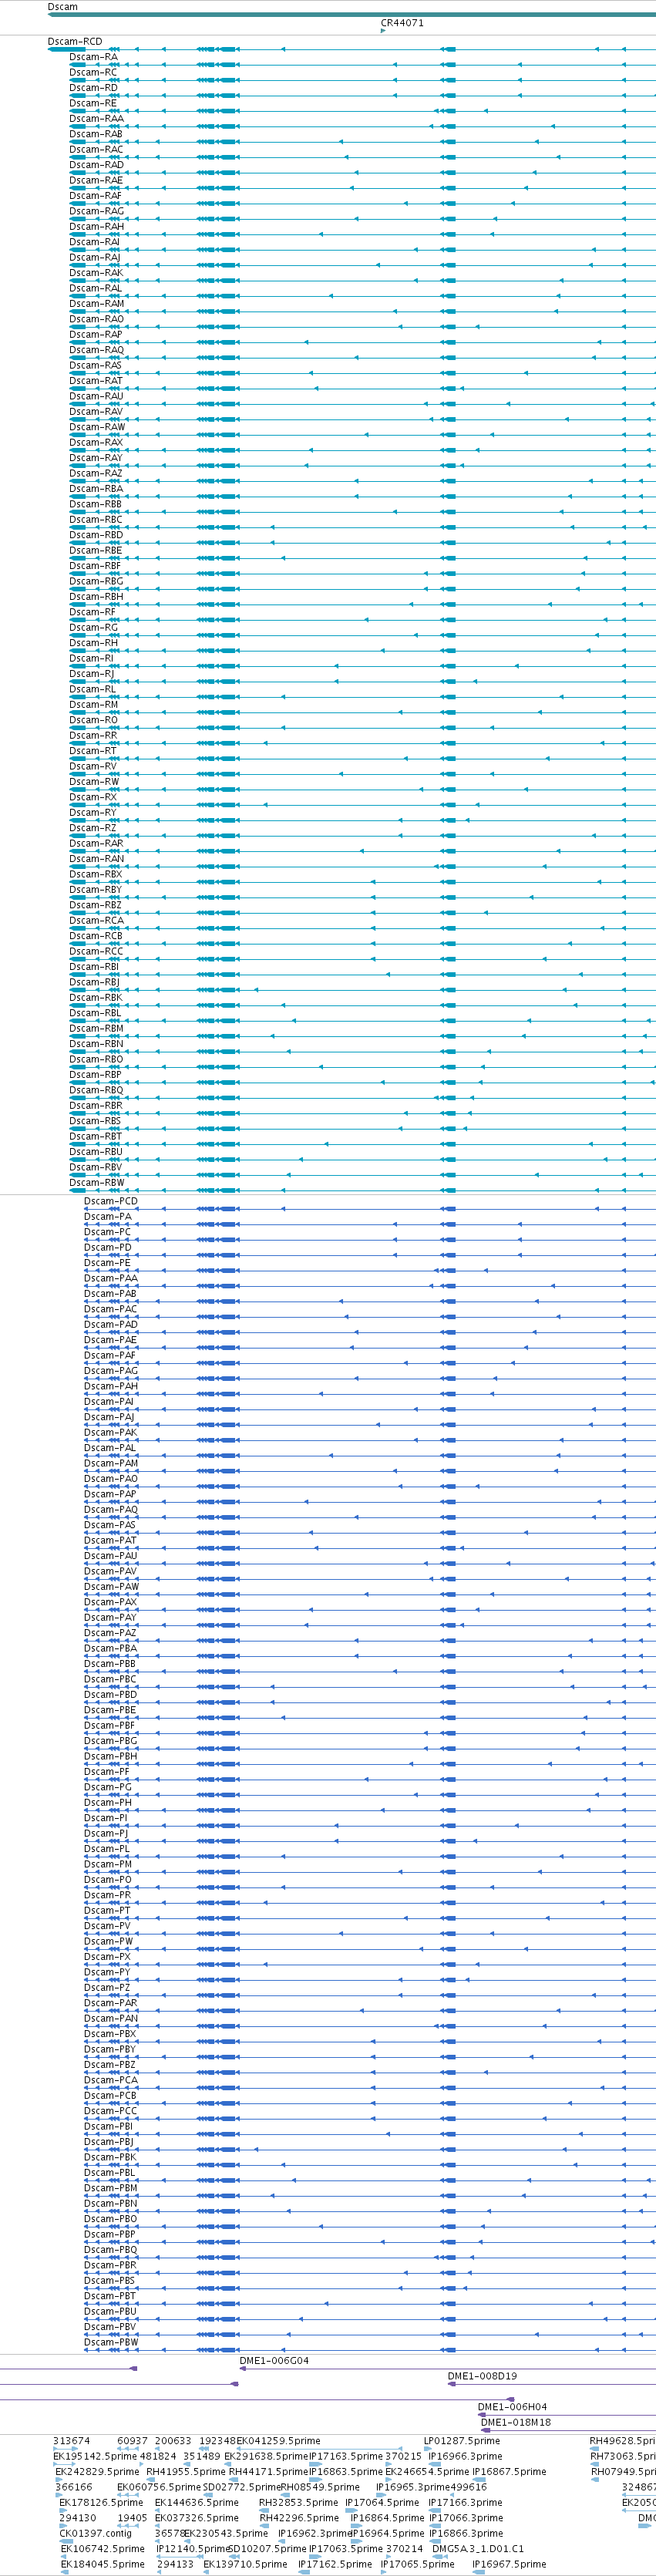The height and width of the screenshot is (2576, 656).
Task: Select the Dscam-RAK transcript label
Action: [x=97, y=273]
